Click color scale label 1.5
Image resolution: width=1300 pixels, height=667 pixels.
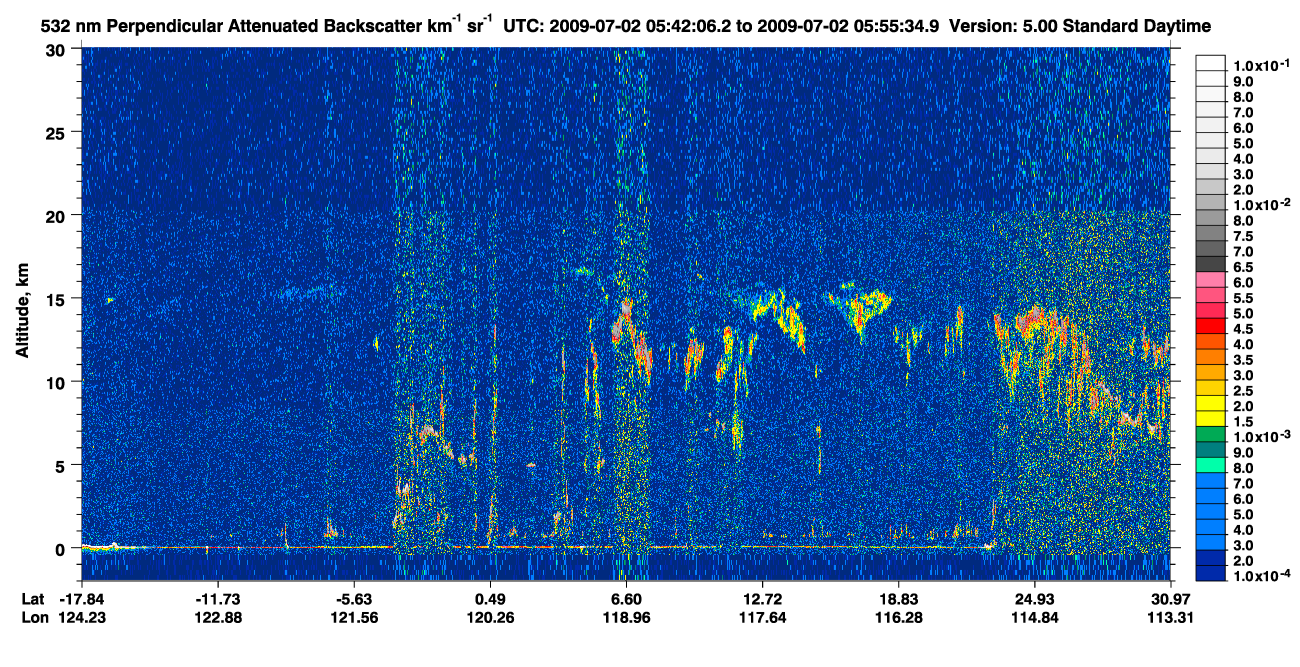tap(1244, 422)
